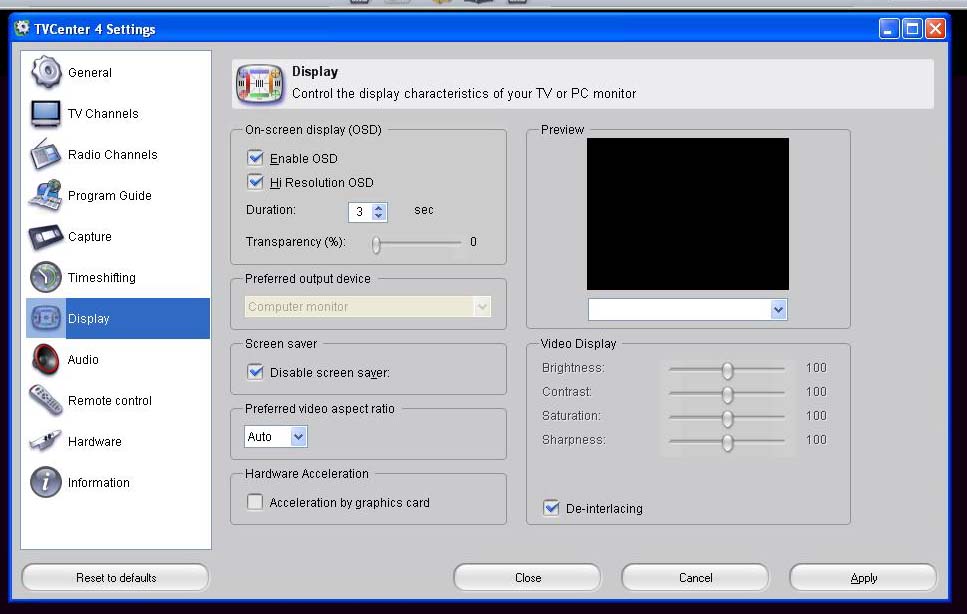Maximize the TVCenter Settings window
967x614 pixels.
pos(912,28)
